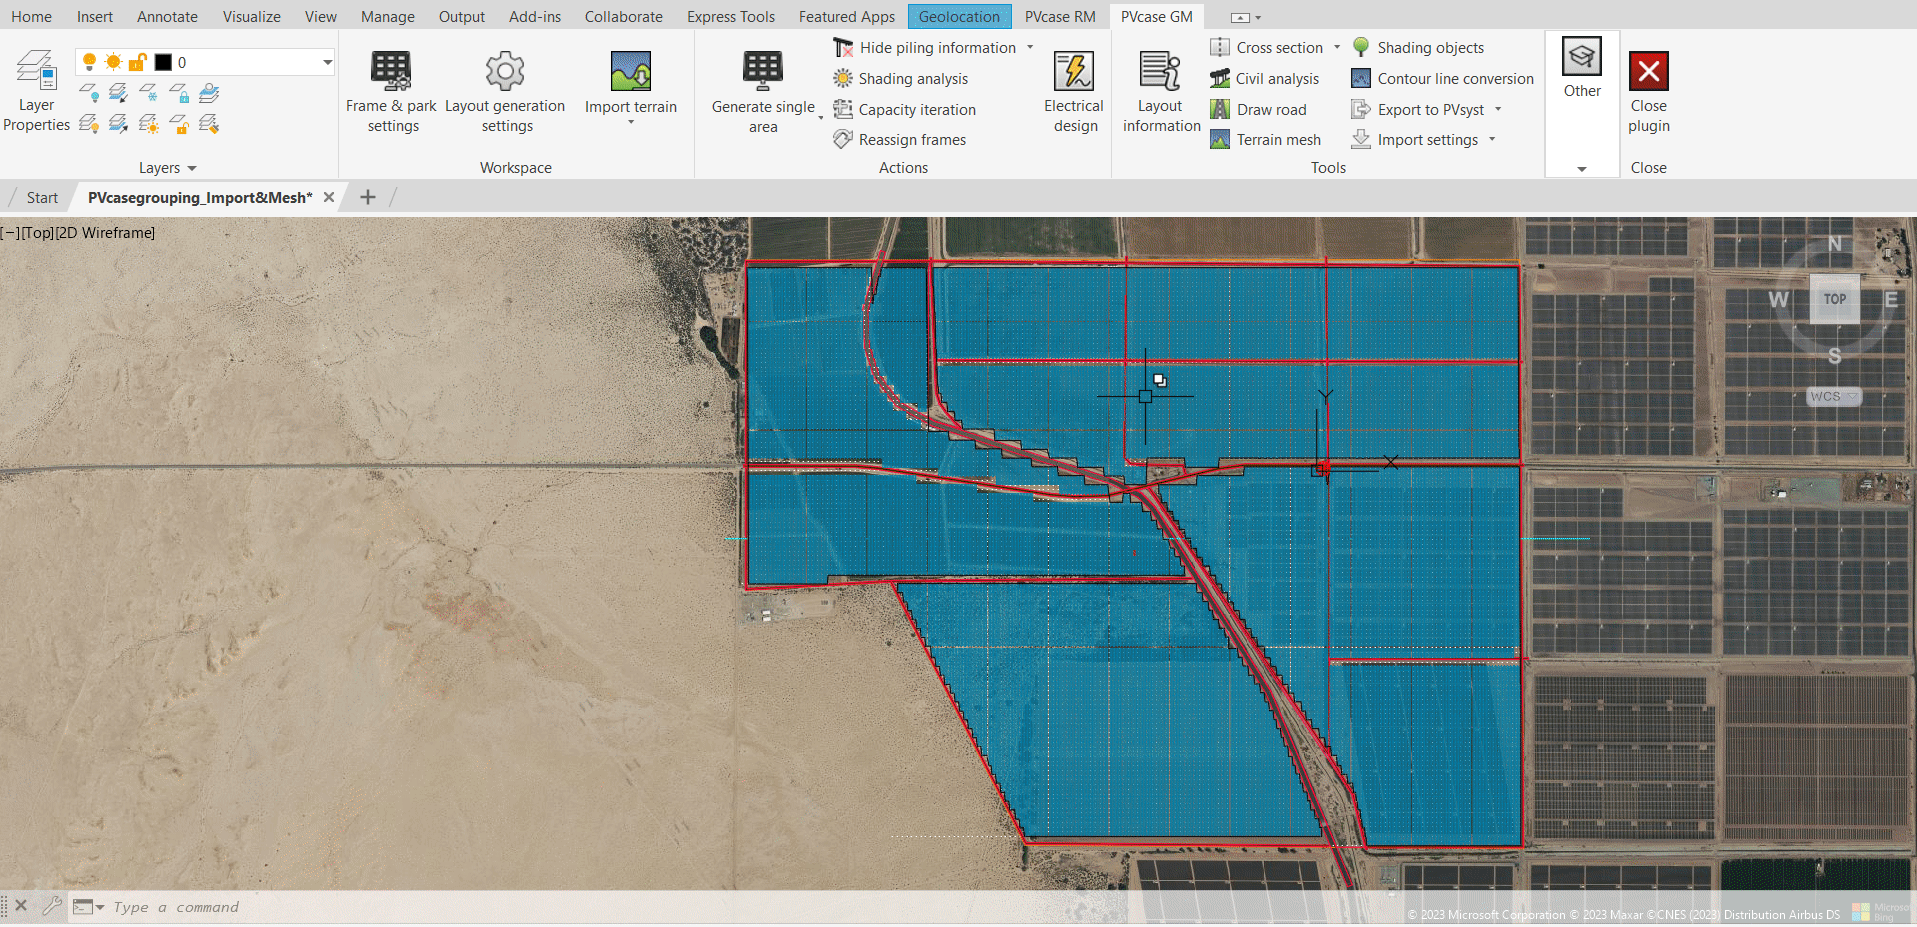Toggle the layer freeze sun icon
Image resolution: width=1917 pixels, height=927 pixels.
coord(114,62)
